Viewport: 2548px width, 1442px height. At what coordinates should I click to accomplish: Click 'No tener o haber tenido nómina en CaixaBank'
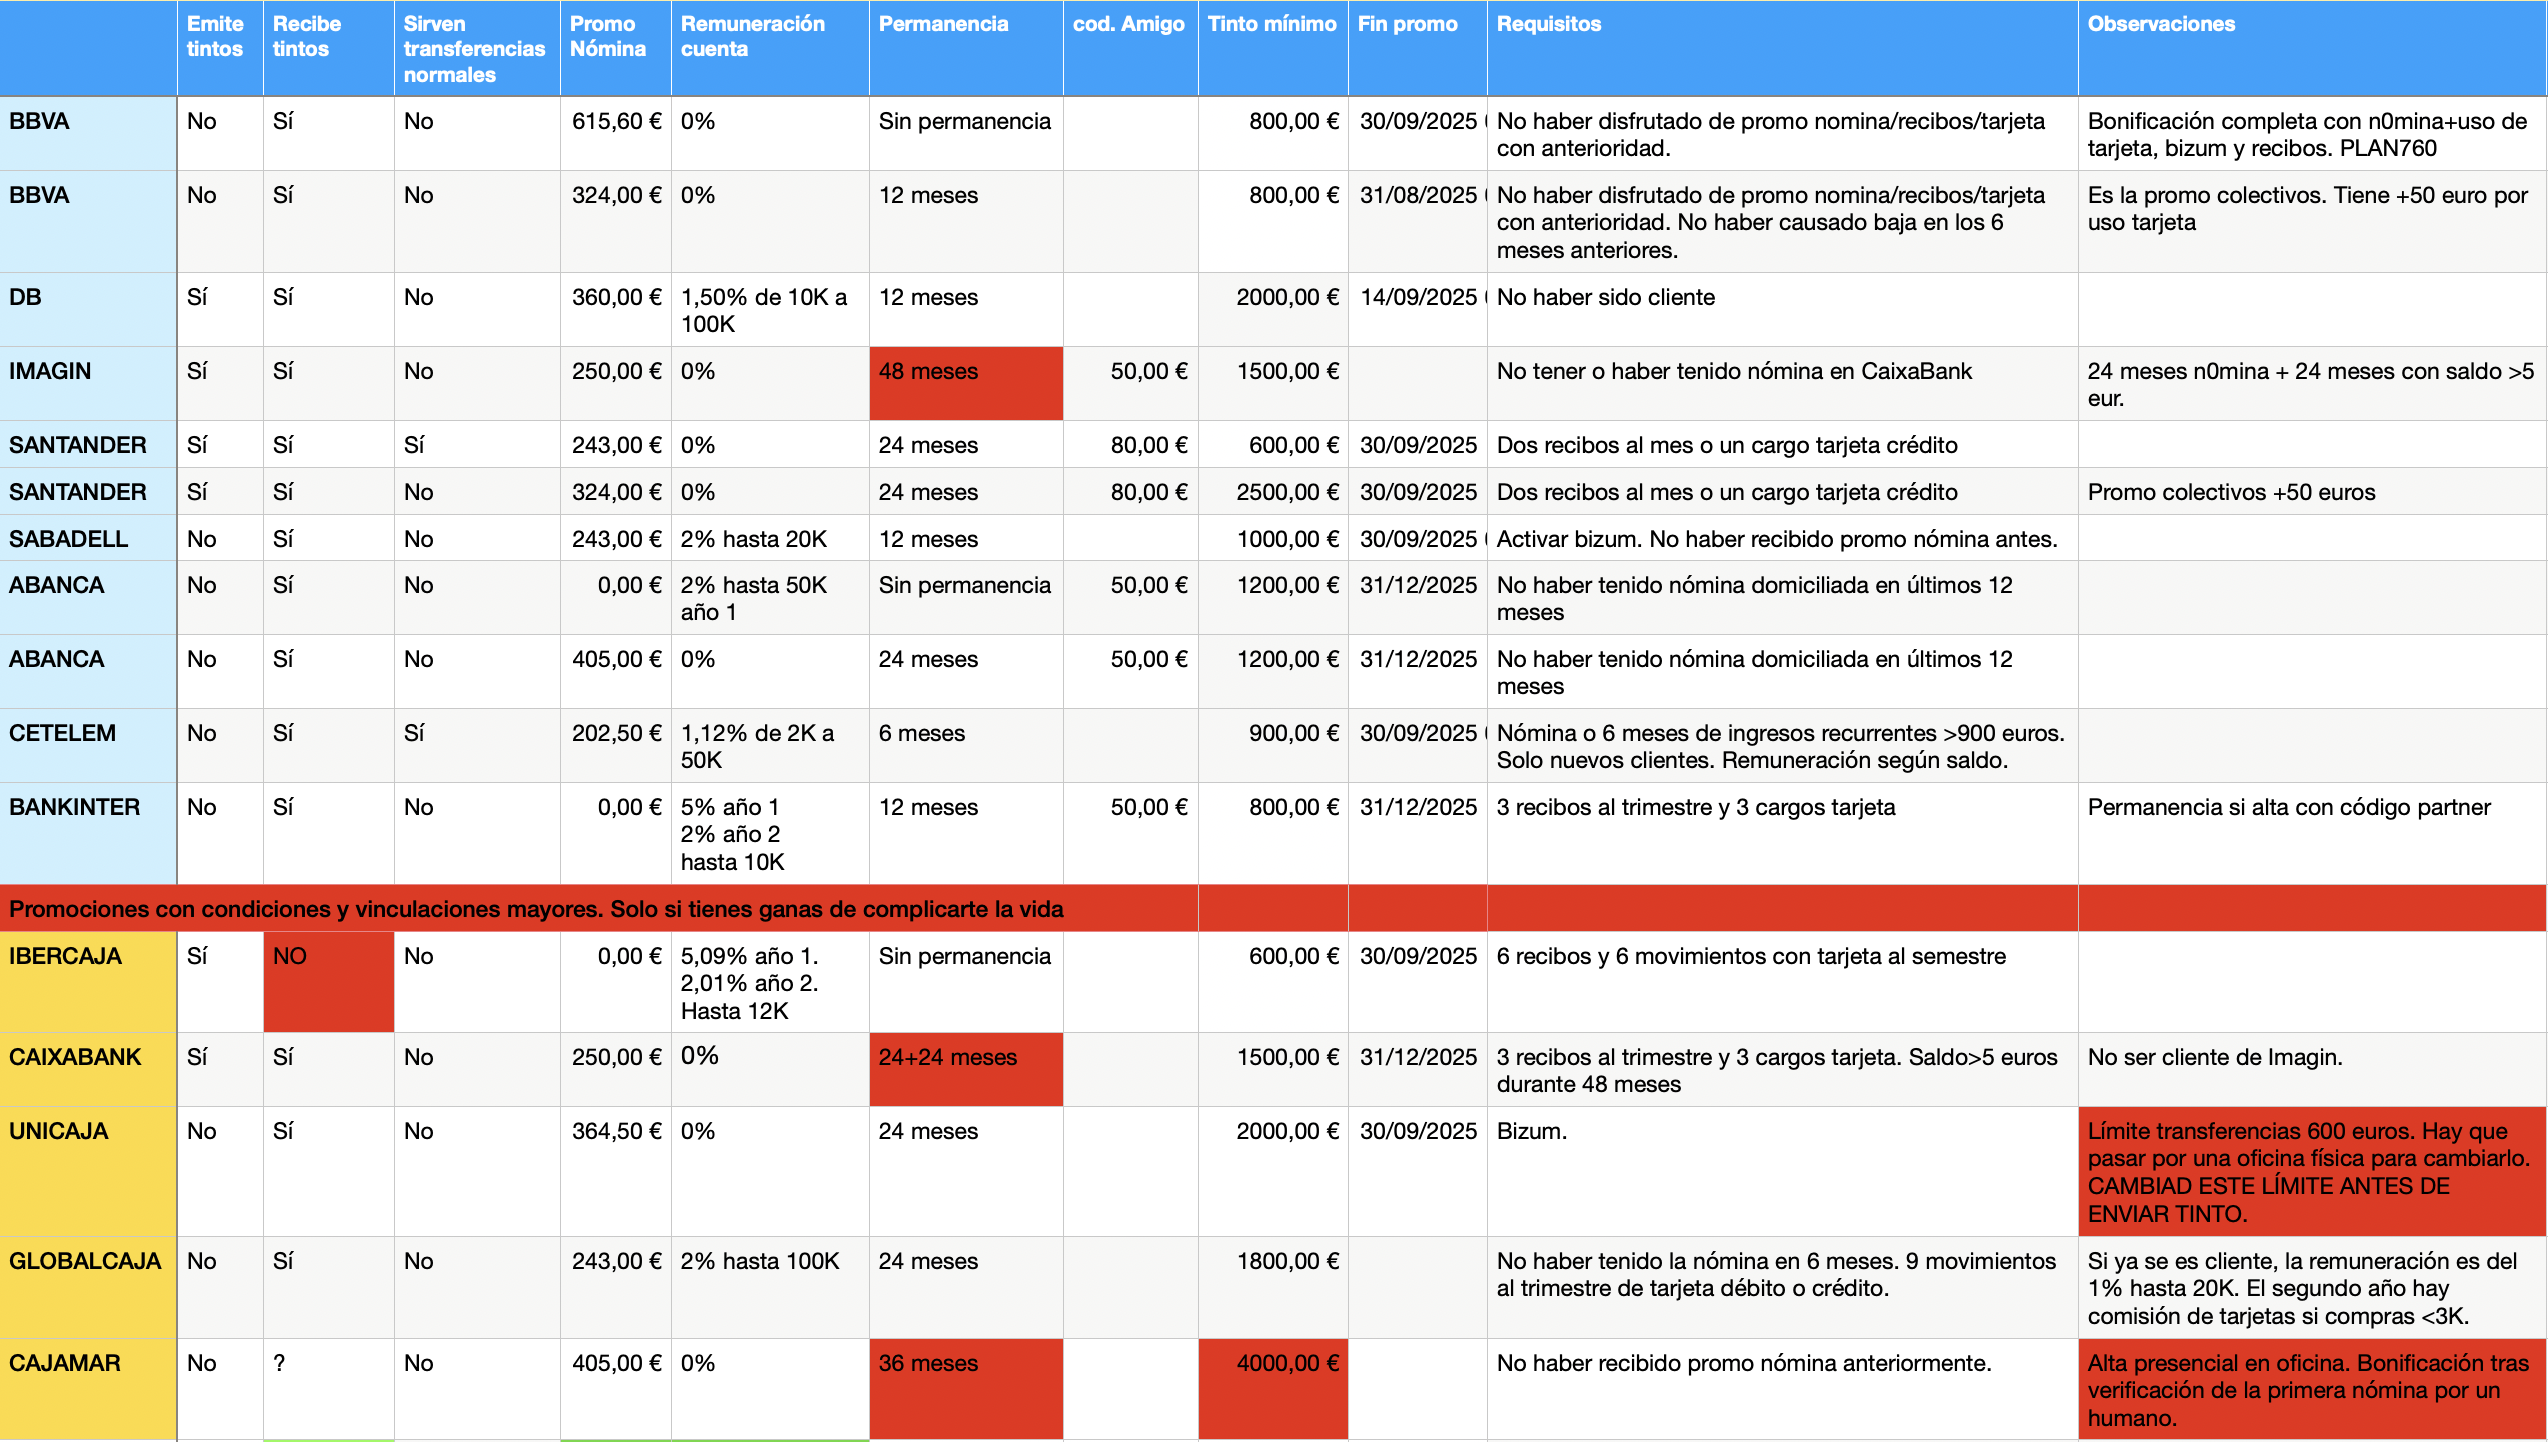pos(1782,383)
